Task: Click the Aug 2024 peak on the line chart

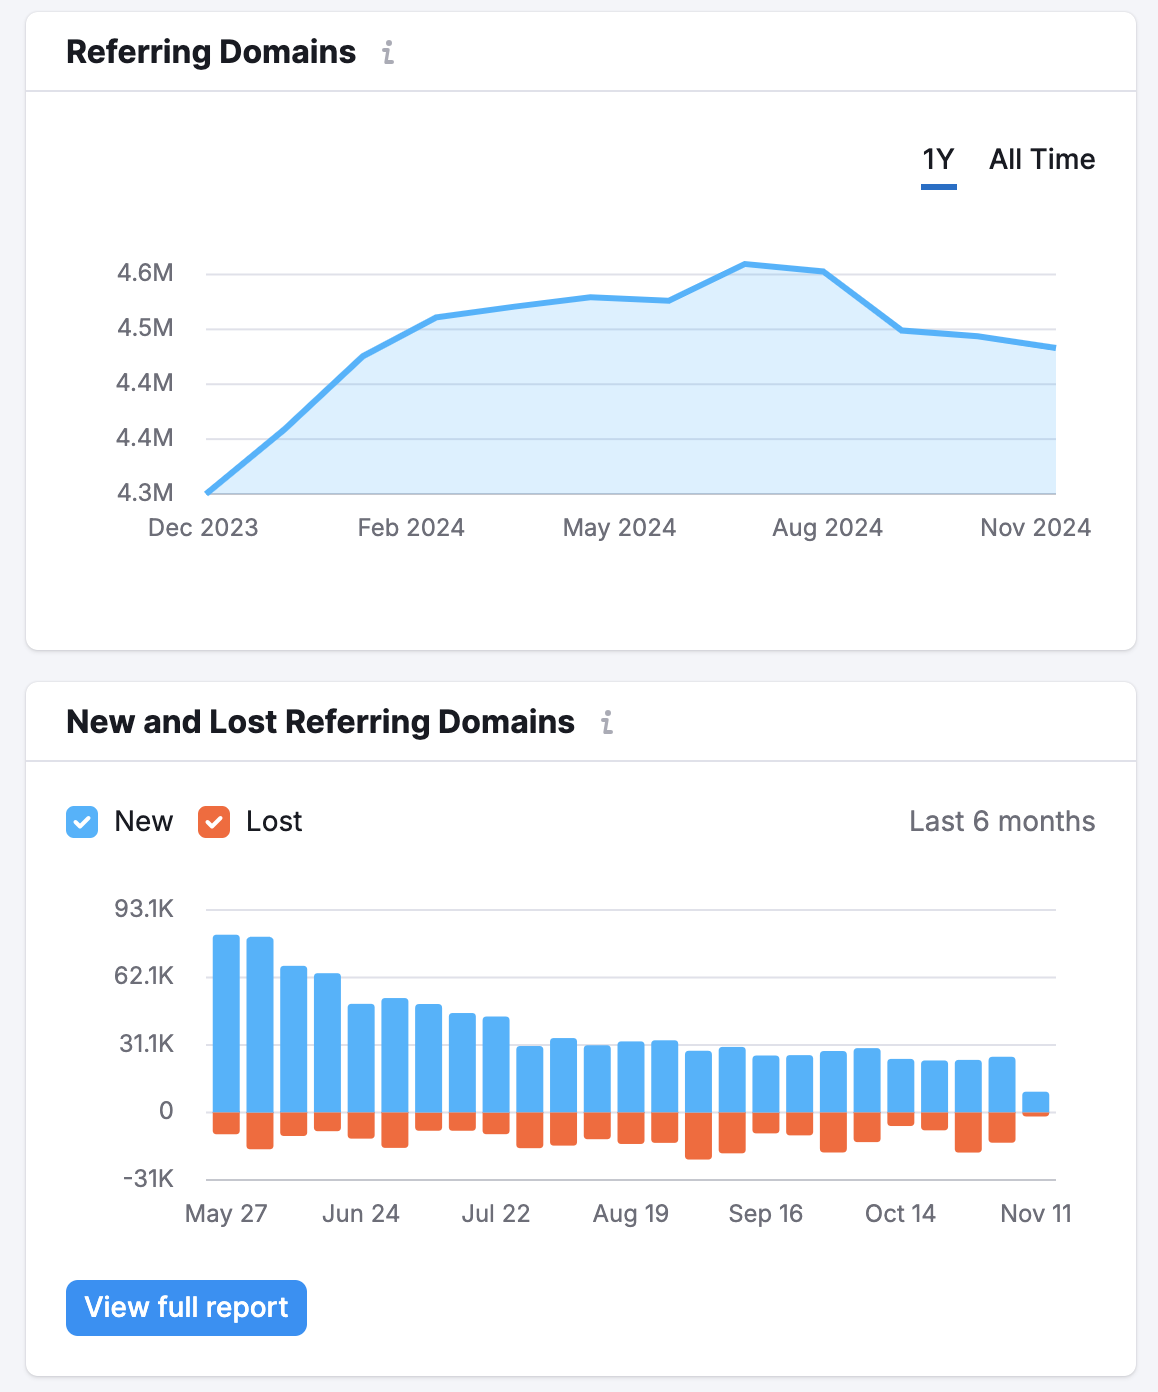Action: (742, 263)
